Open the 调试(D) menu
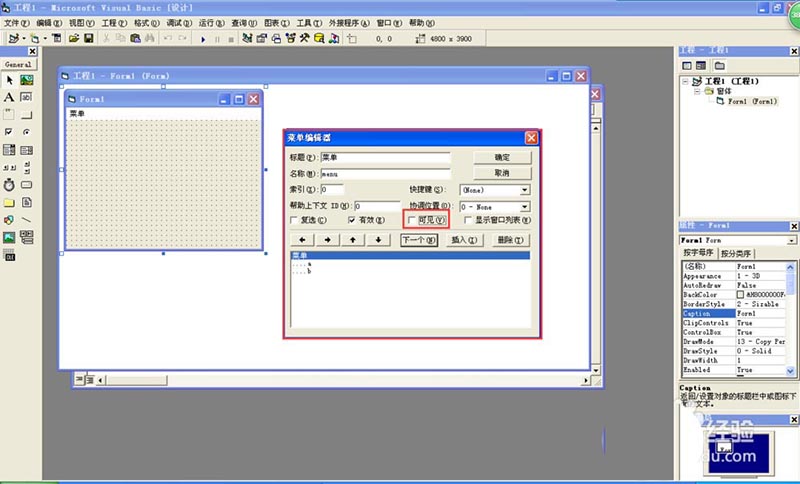Screen dimensions: 800x484 [179, 23]
